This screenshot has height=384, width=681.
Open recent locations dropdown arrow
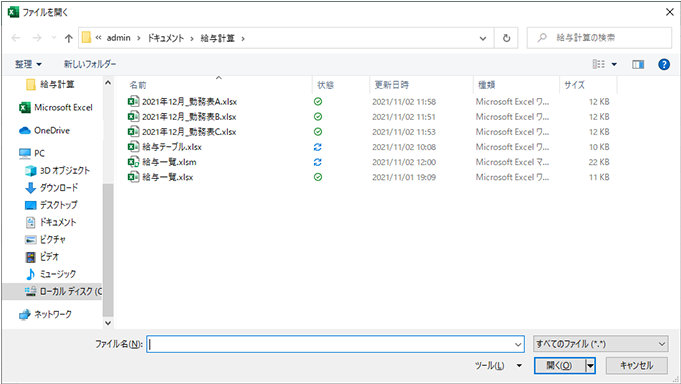[x=54, y=38]
